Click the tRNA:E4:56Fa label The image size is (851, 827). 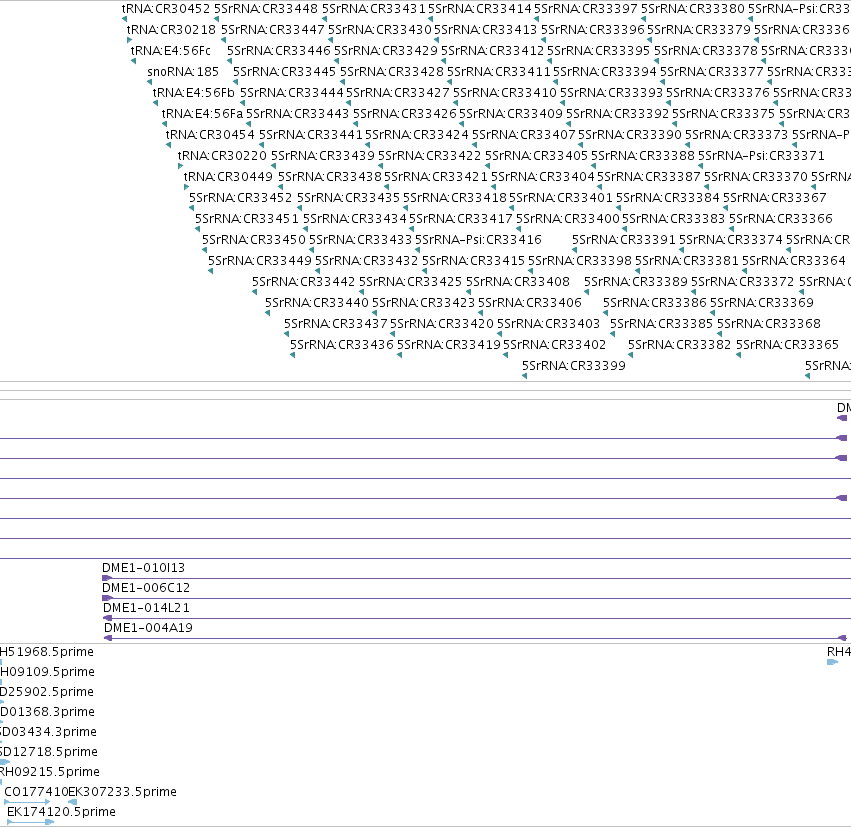pyautogui.click(x=202, y=114)
